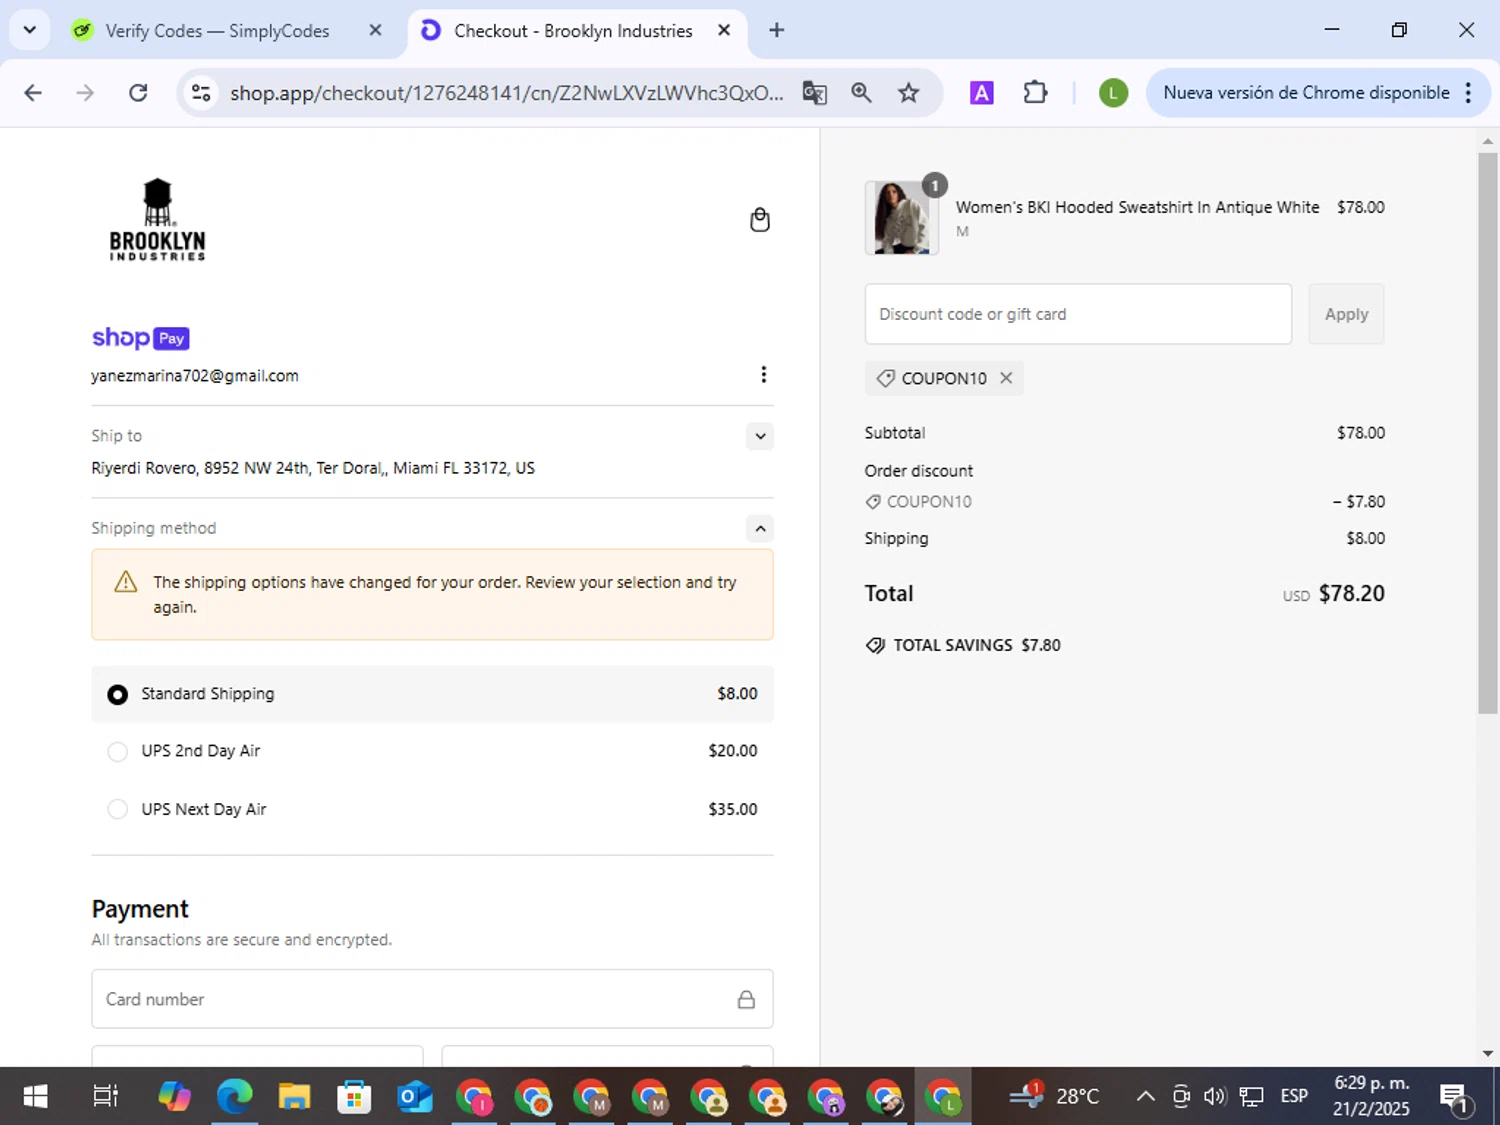Click the Translate page icon in address bar
Image resolution: width=1500 pixels, height=1125 pixels.
click(x=815, y=93)
